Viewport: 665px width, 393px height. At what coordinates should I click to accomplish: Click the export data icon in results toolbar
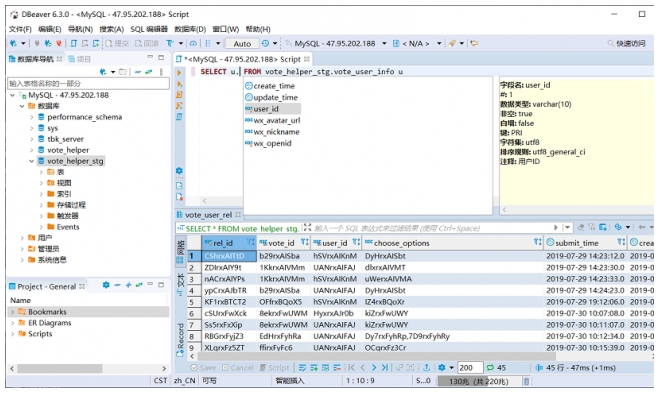pyautogui.click(x=427, y=368)
